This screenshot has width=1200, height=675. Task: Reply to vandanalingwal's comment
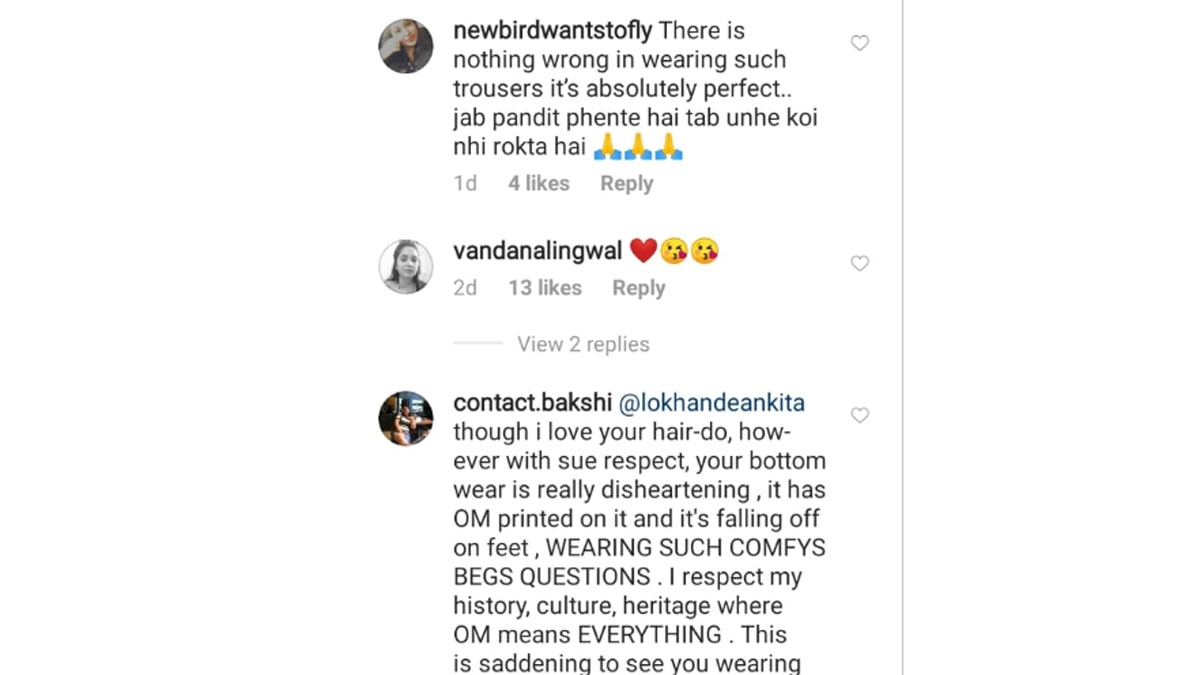pyautogui.click(x=638, y=288)
